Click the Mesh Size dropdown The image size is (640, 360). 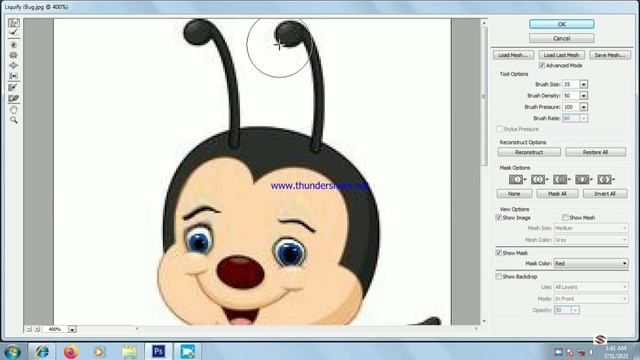591,228
